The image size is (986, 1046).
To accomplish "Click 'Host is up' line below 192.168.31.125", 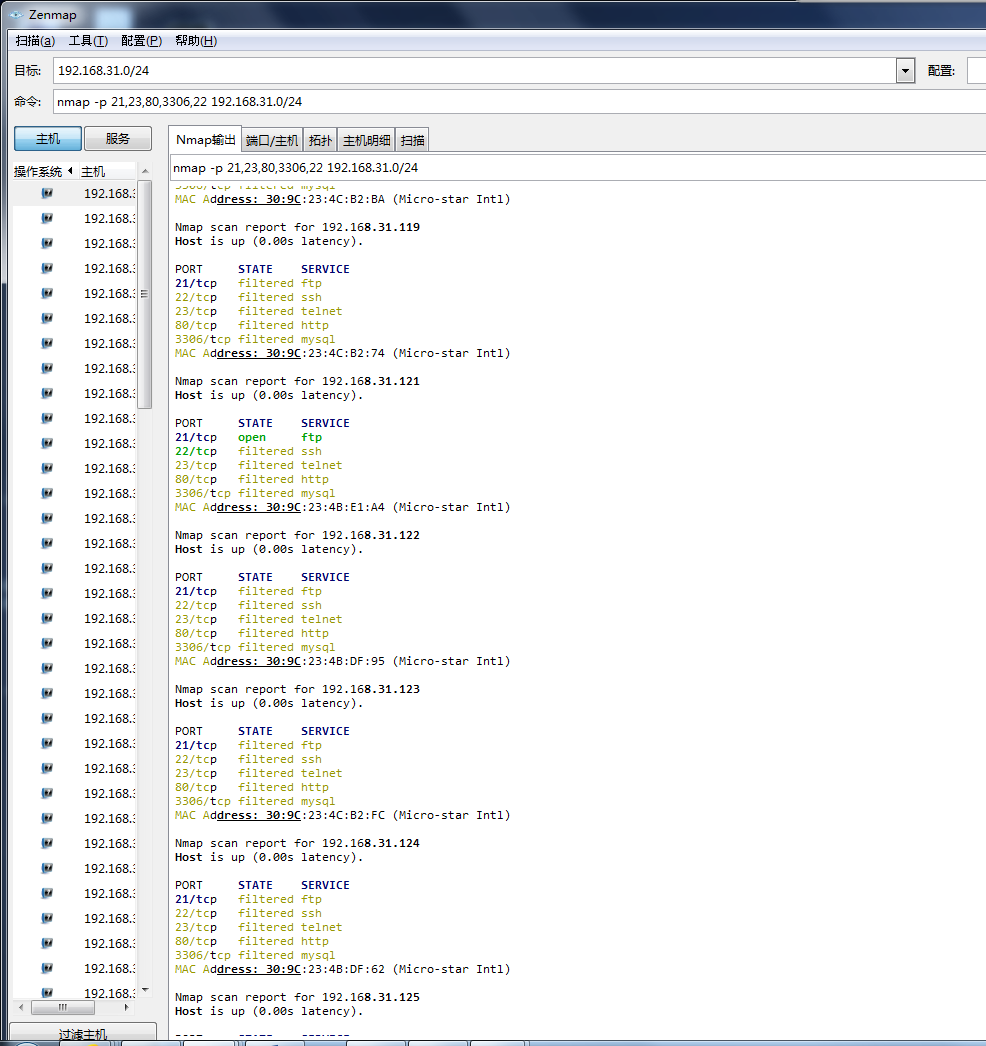I will click(269, 1012).
